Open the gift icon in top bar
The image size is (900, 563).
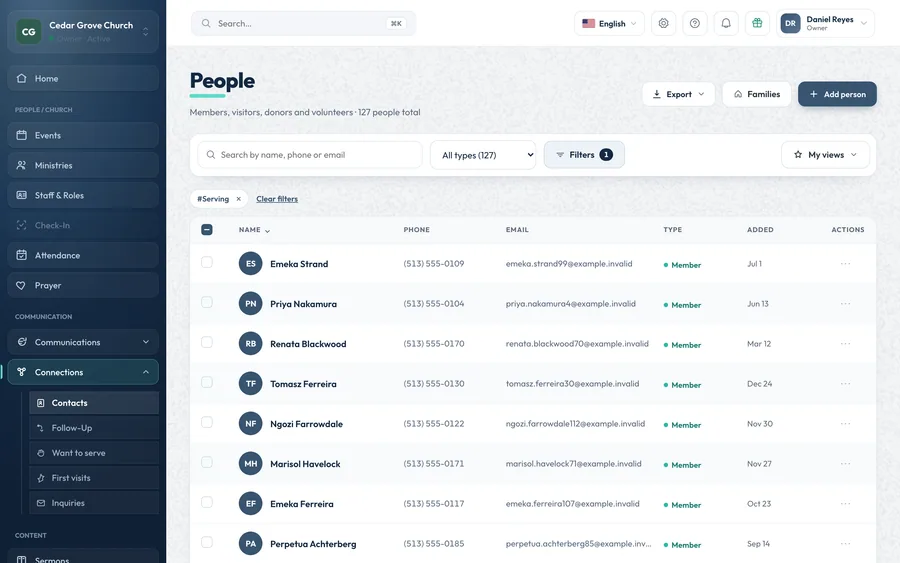(x=757, y=24)
